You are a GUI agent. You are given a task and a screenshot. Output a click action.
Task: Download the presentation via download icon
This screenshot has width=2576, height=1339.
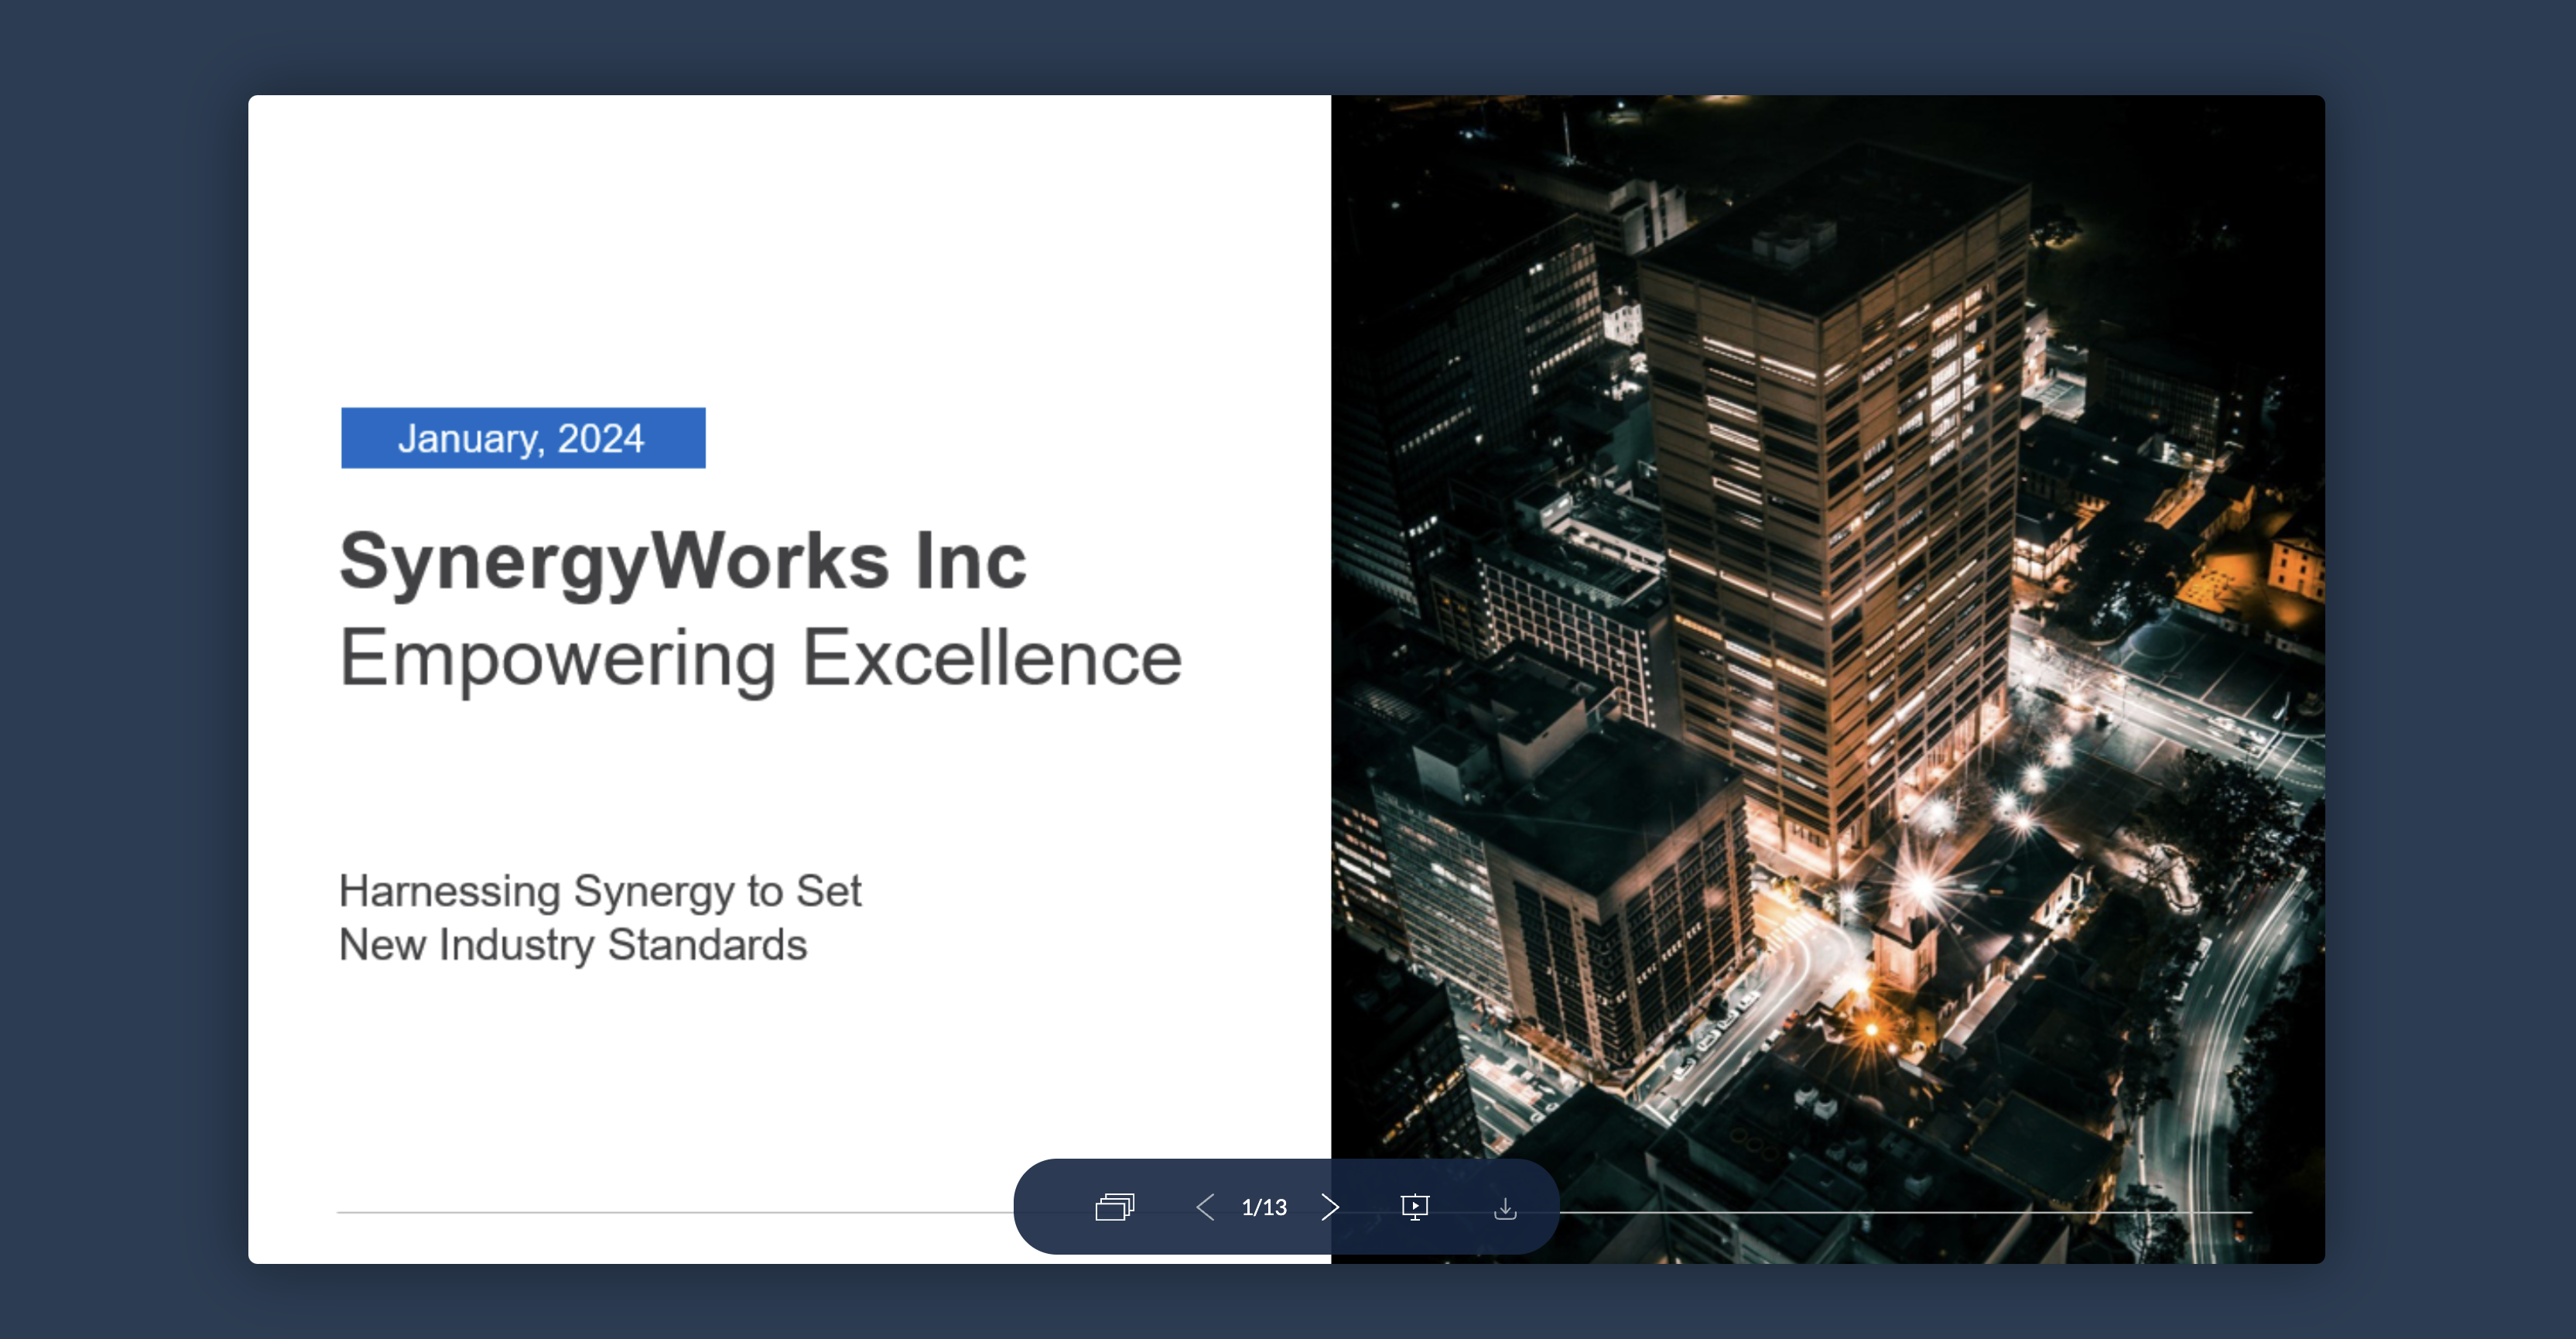[1504, 1208]
